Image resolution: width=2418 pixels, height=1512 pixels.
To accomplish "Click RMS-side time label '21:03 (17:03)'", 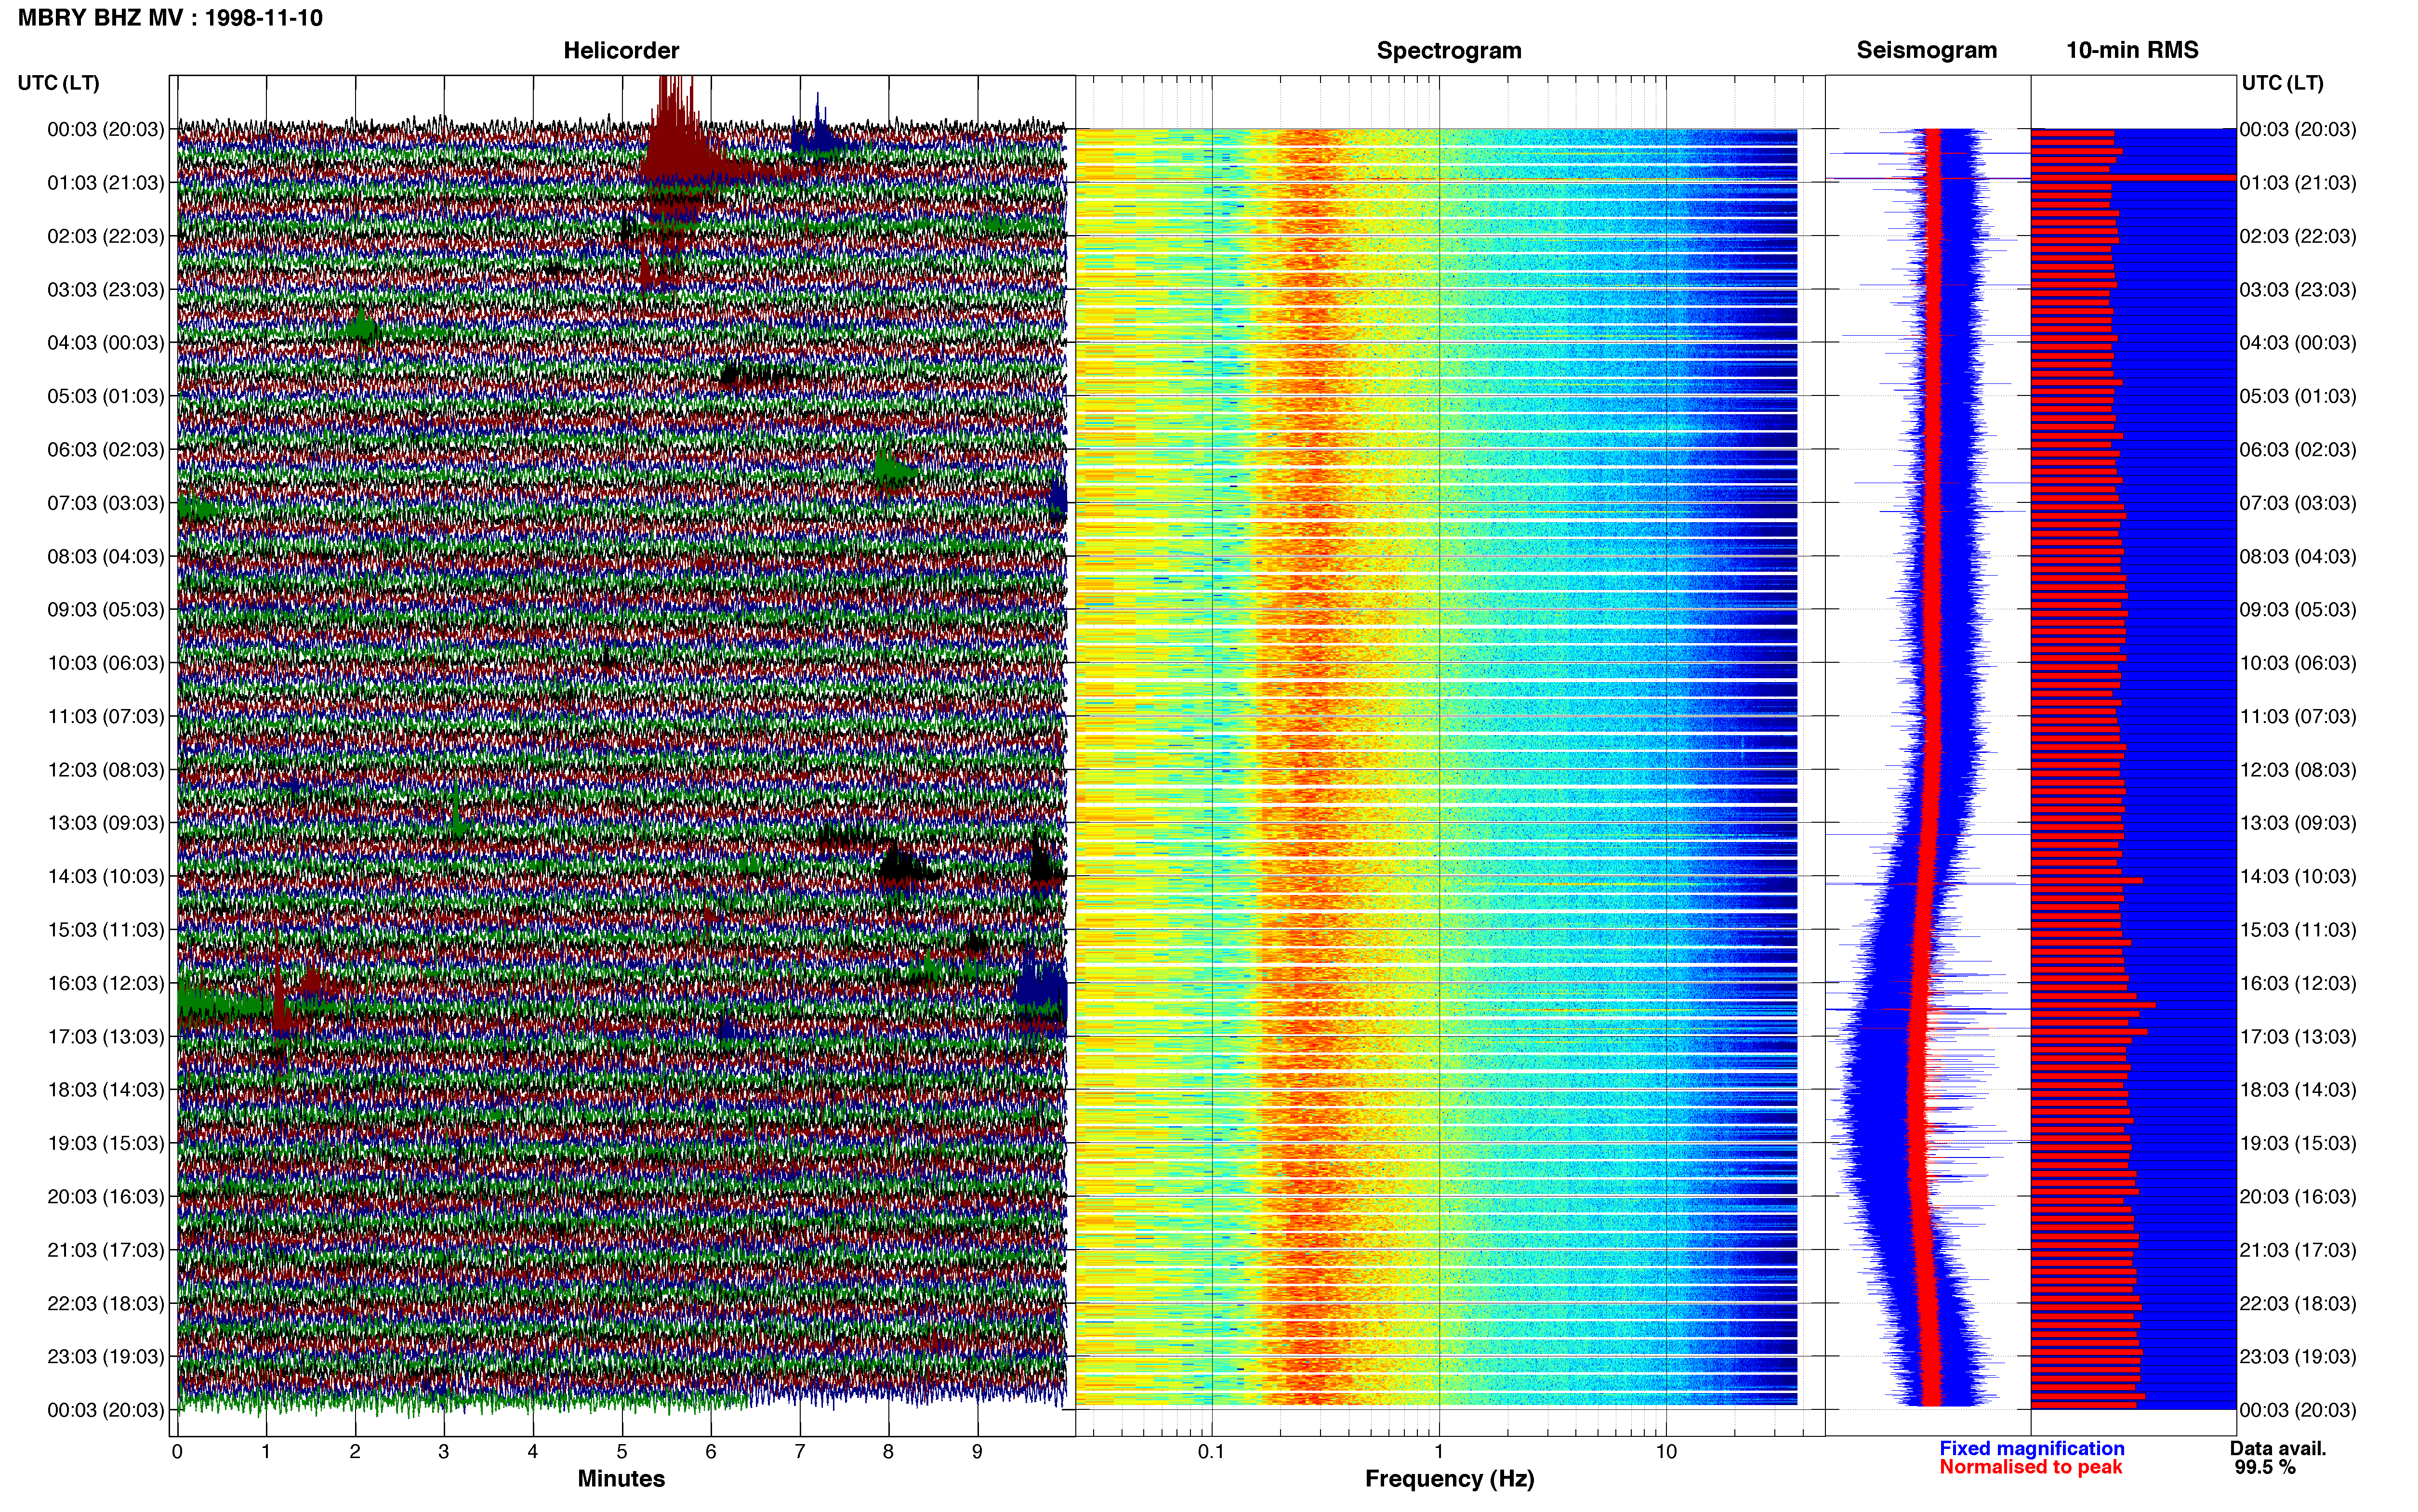I will pyautogui.click(x=2298, y=1250).
